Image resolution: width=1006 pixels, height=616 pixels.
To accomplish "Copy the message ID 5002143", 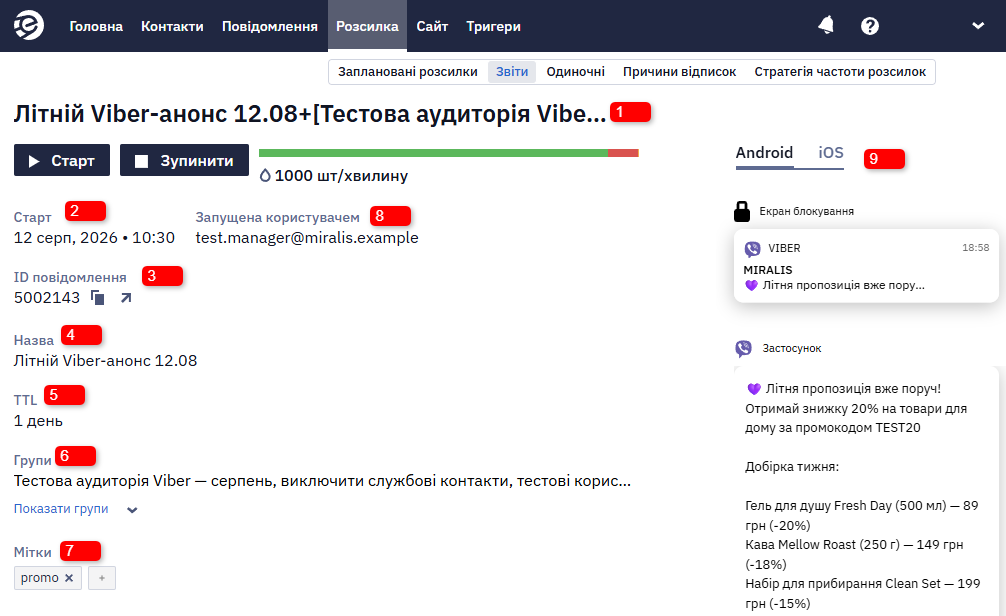I will click(x=98, y=298).
